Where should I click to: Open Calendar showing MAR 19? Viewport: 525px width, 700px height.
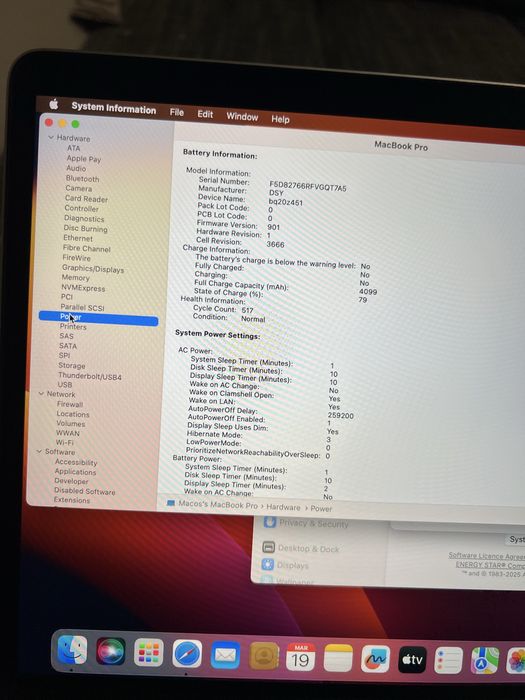(301, 657)
